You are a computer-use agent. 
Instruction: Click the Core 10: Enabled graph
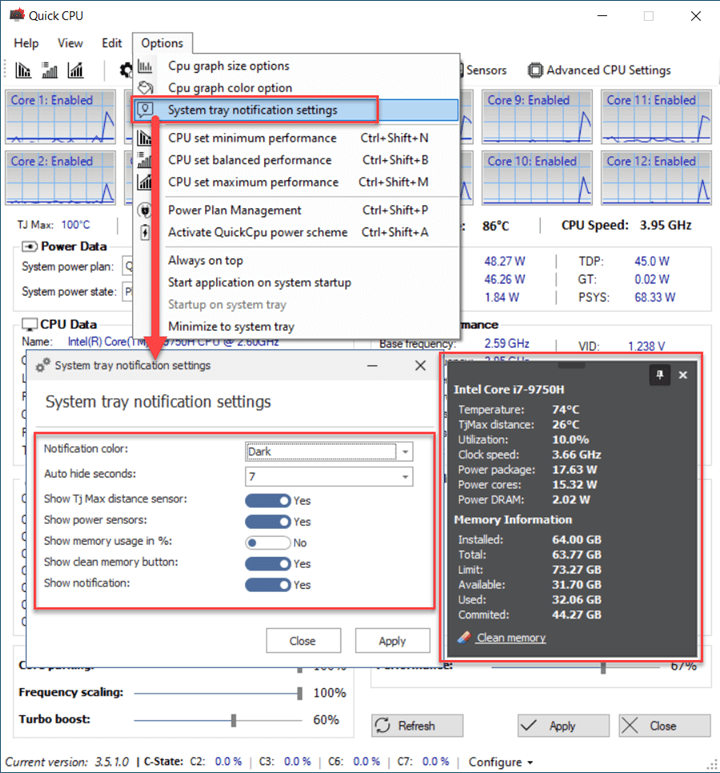tap(537, 178)
